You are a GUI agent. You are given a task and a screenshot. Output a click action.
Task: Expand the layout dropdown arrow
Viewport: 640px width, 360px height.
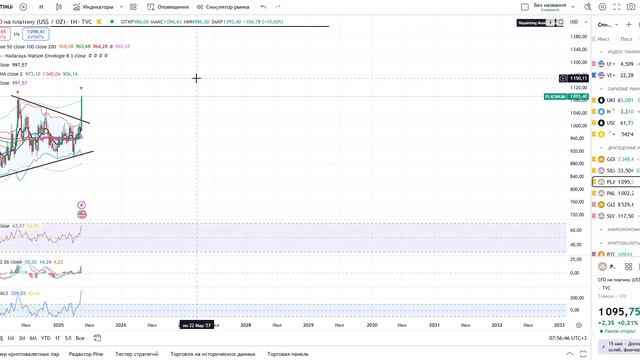tap(573, 7)
